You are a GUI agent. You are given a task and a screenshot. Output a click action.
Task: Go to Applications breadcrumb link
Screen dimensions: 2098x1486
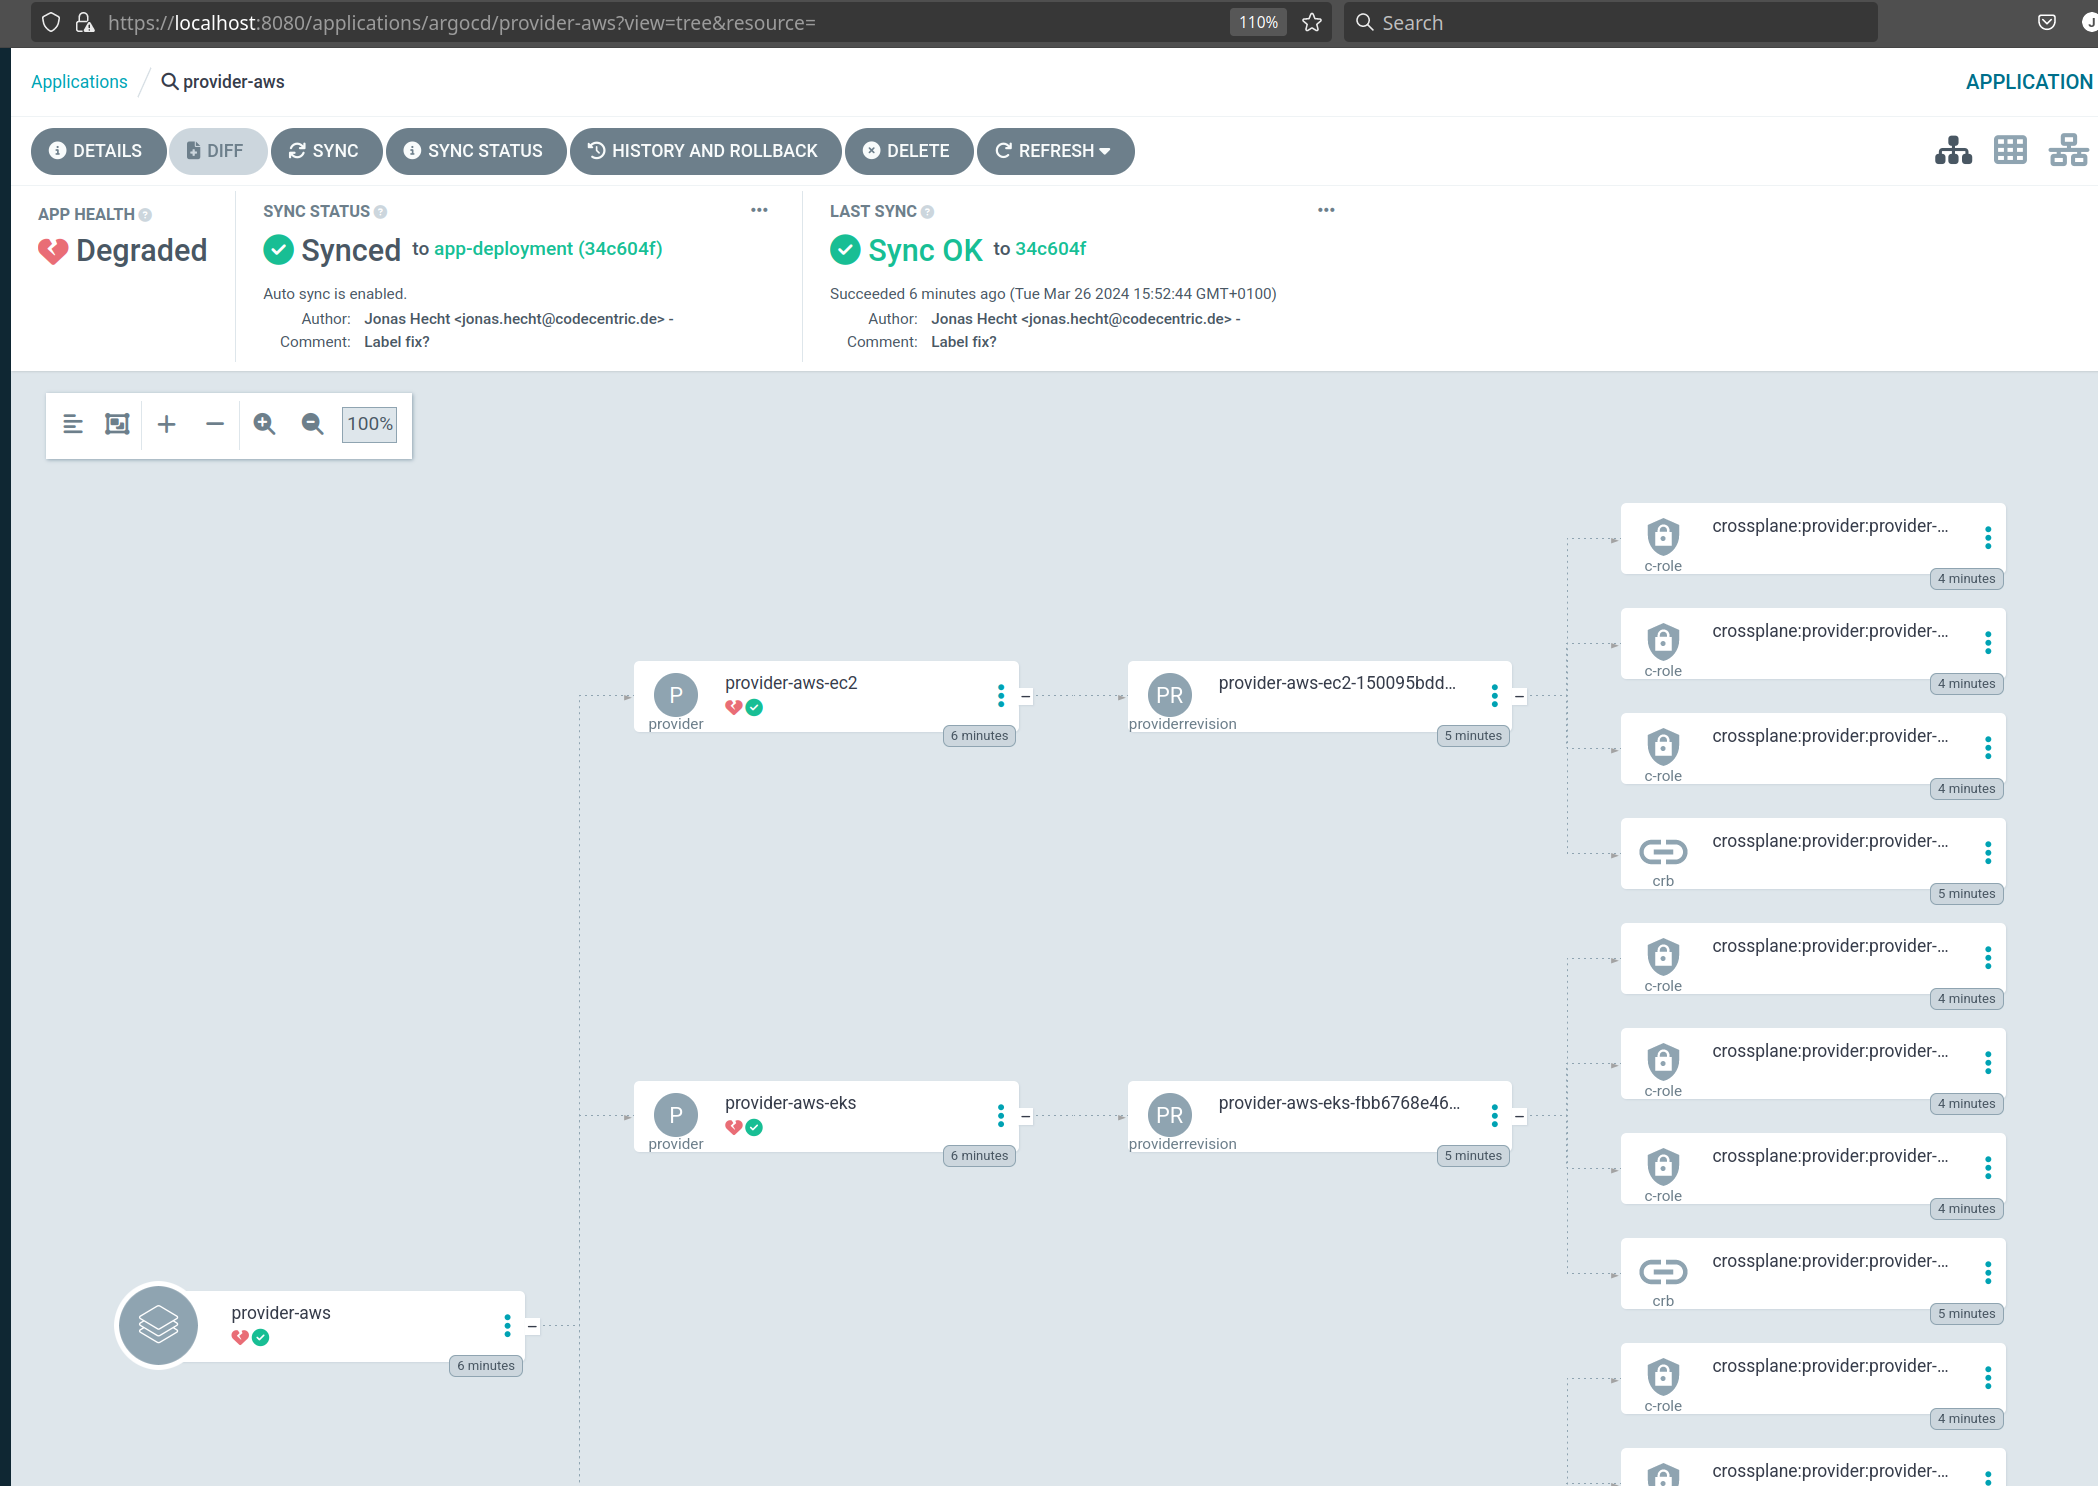(x=79, y=82)
